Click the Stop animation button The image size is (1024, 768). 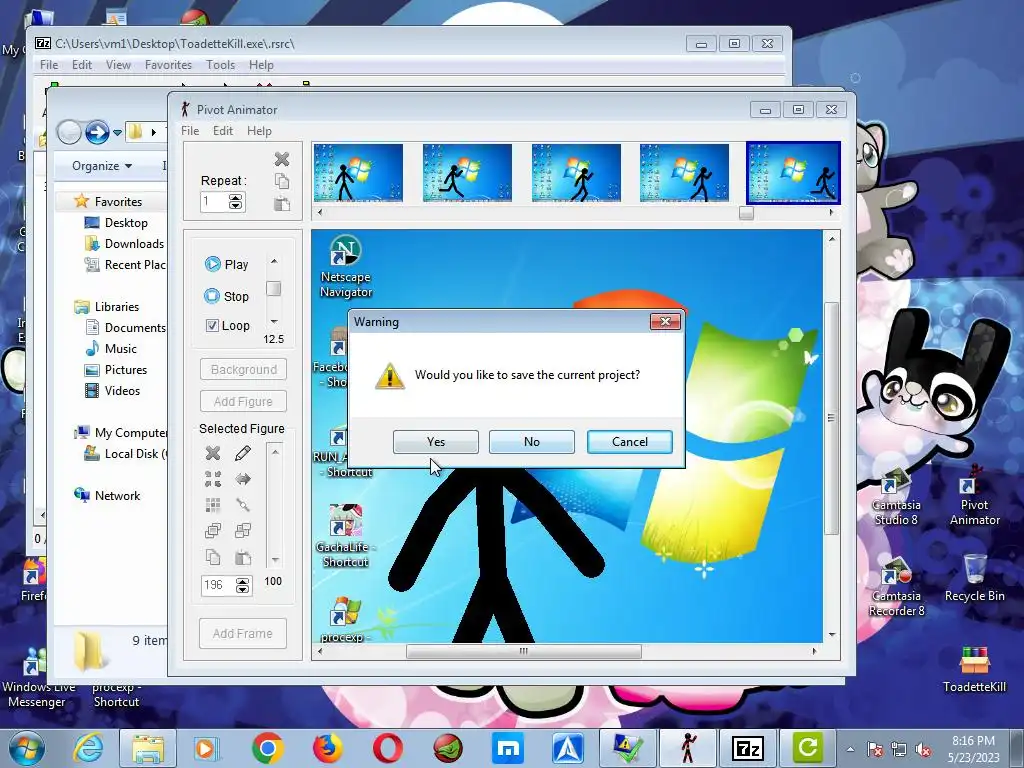tap(227, 296)
